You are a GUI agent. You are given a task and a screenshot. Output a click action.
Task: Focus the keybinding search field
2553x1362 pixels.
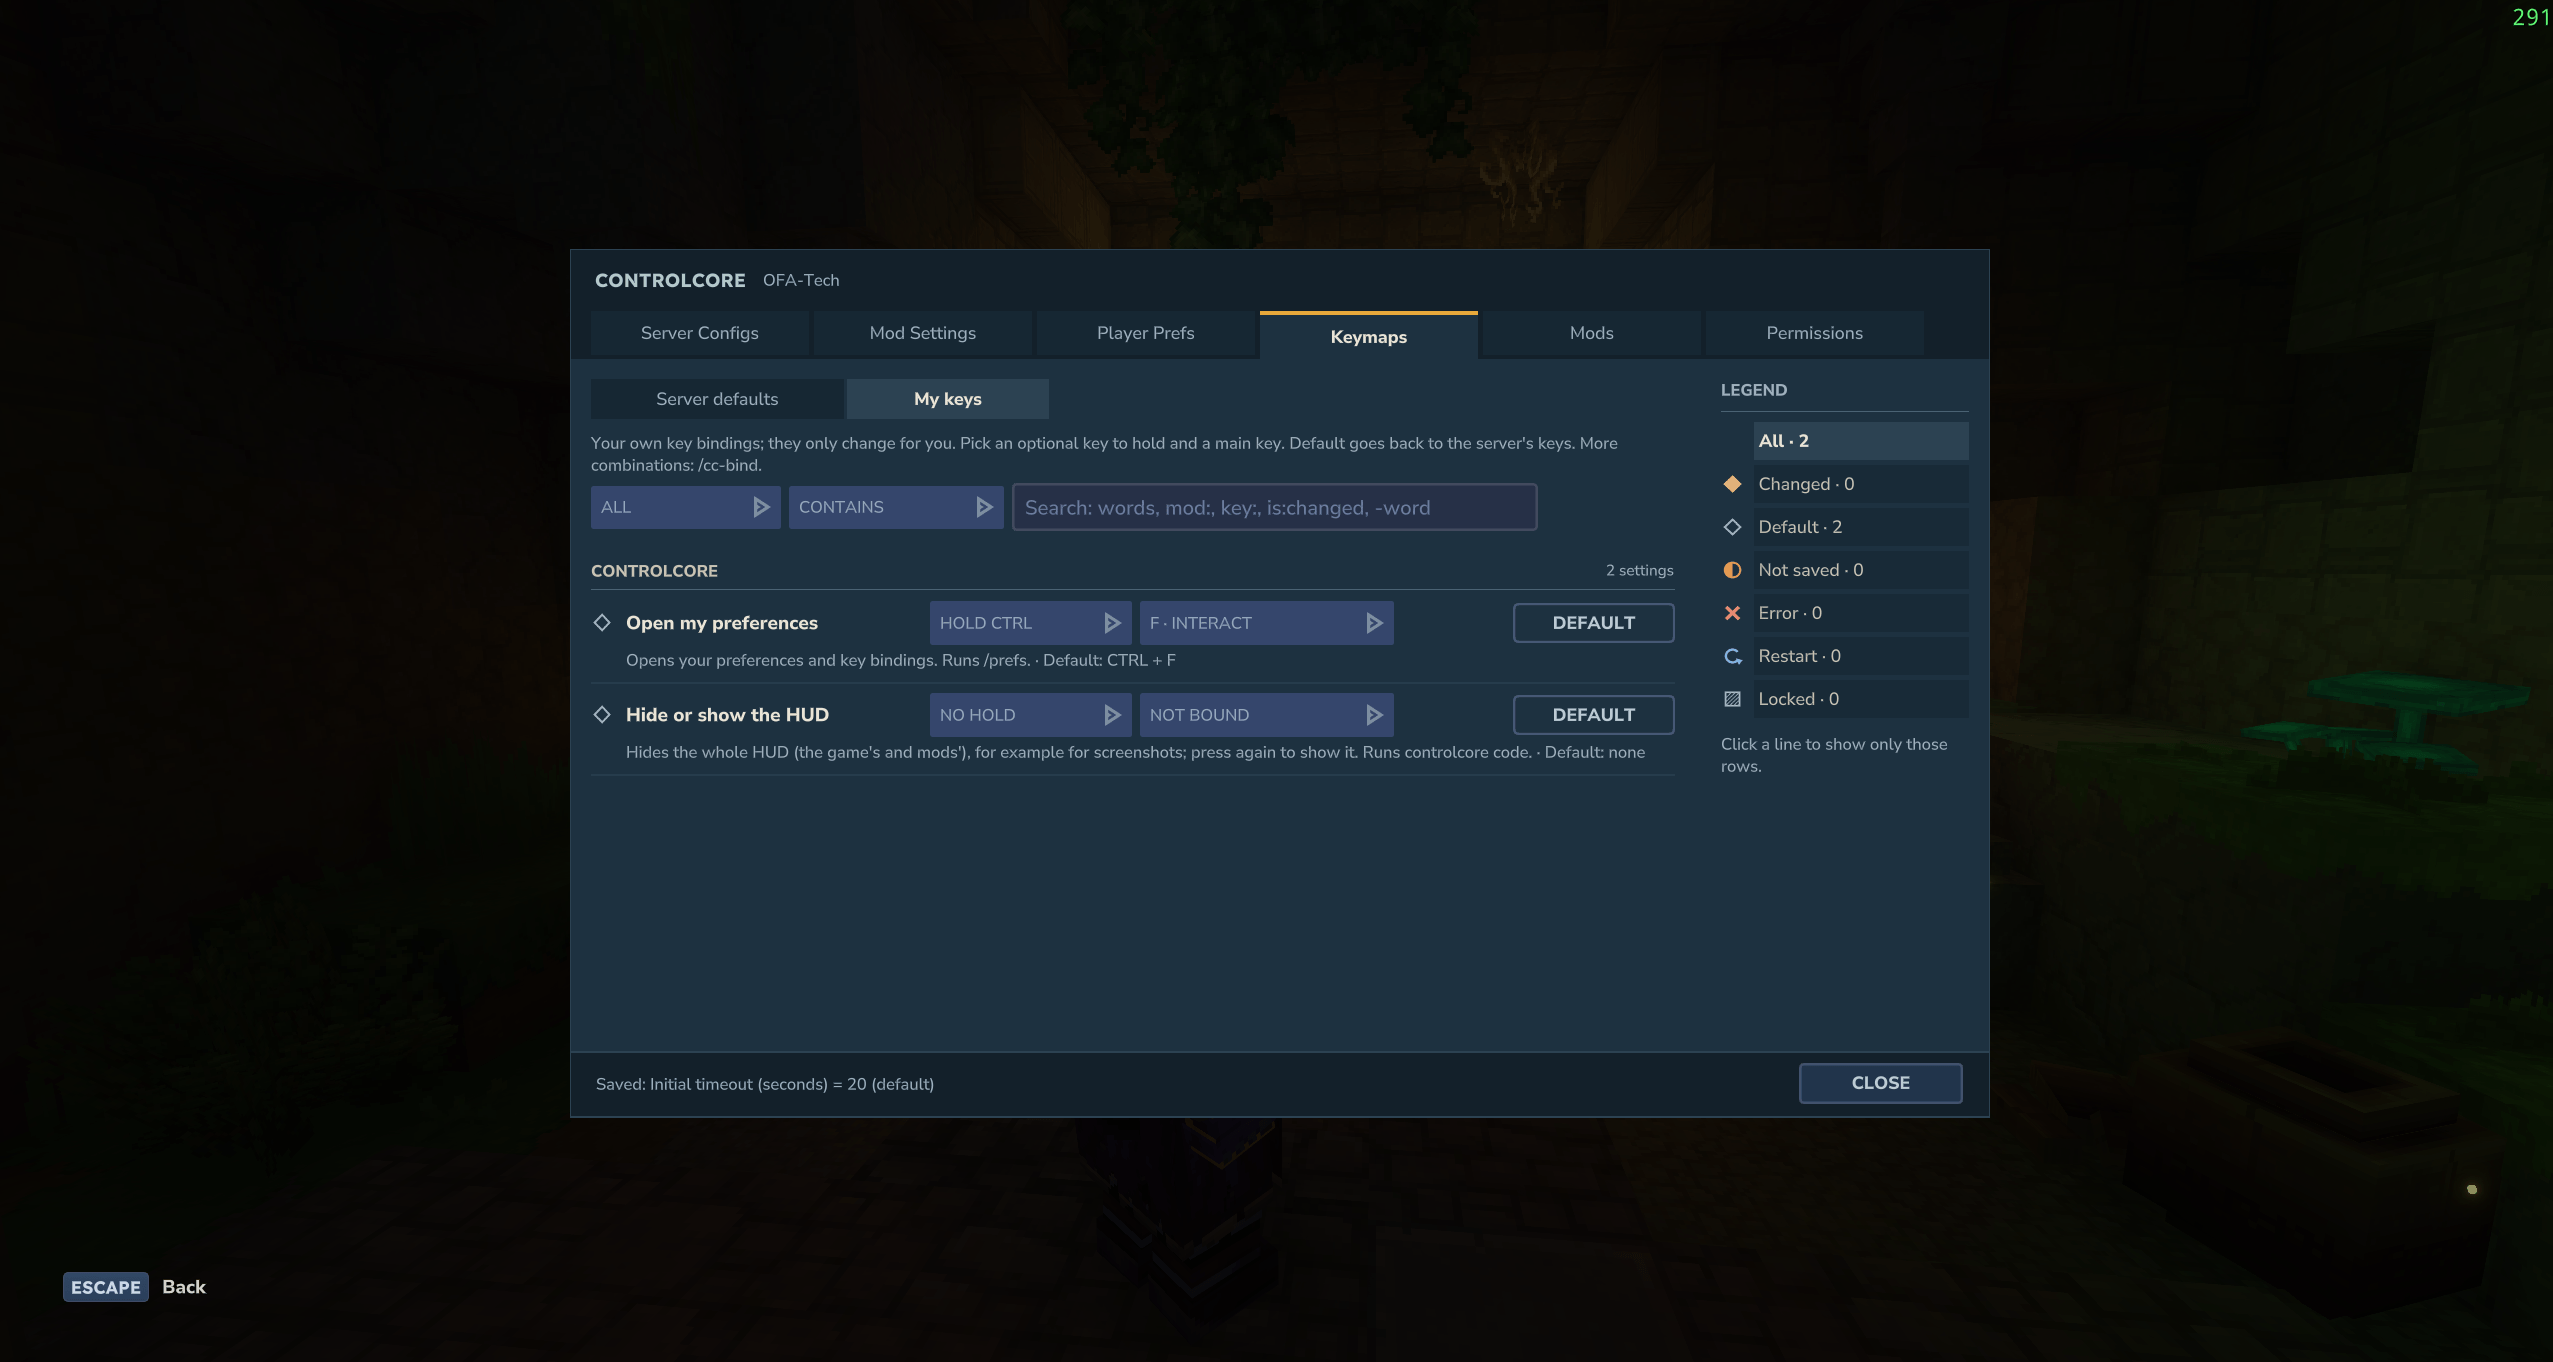pyautogui.click(x=1274, y=507)
